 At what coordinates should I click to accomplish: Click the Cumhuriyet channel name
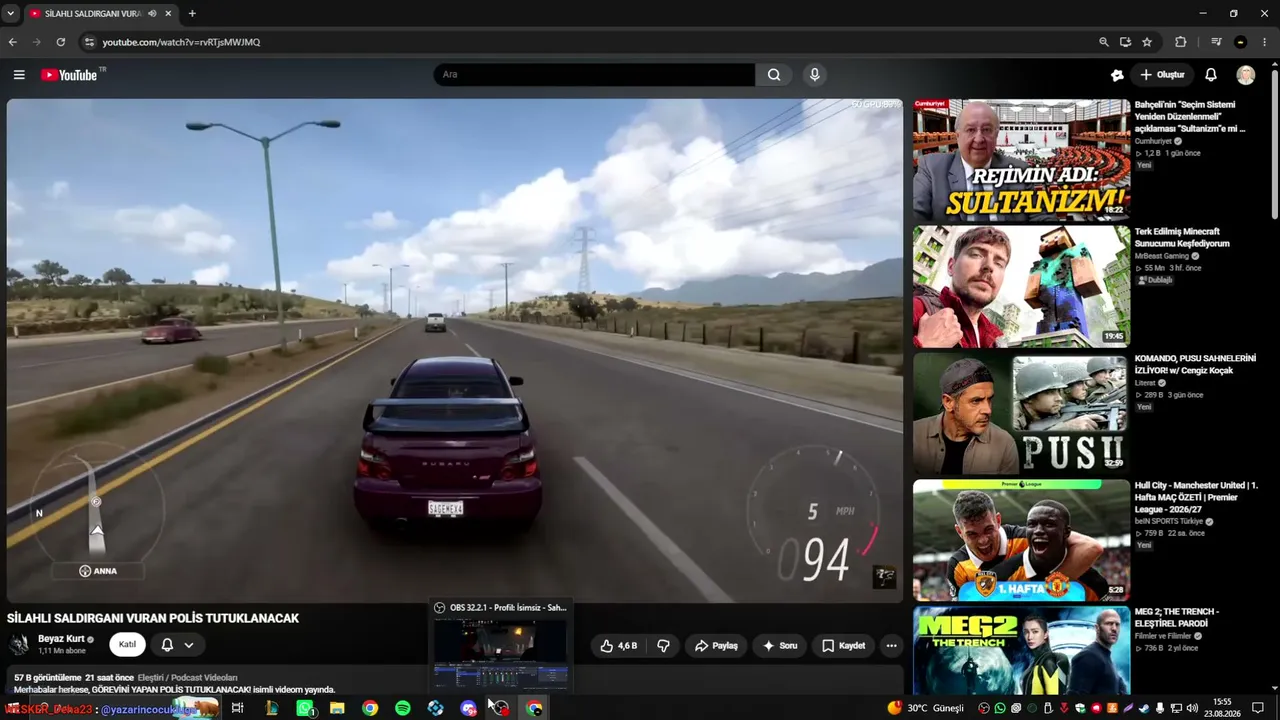click(1154, 142)
